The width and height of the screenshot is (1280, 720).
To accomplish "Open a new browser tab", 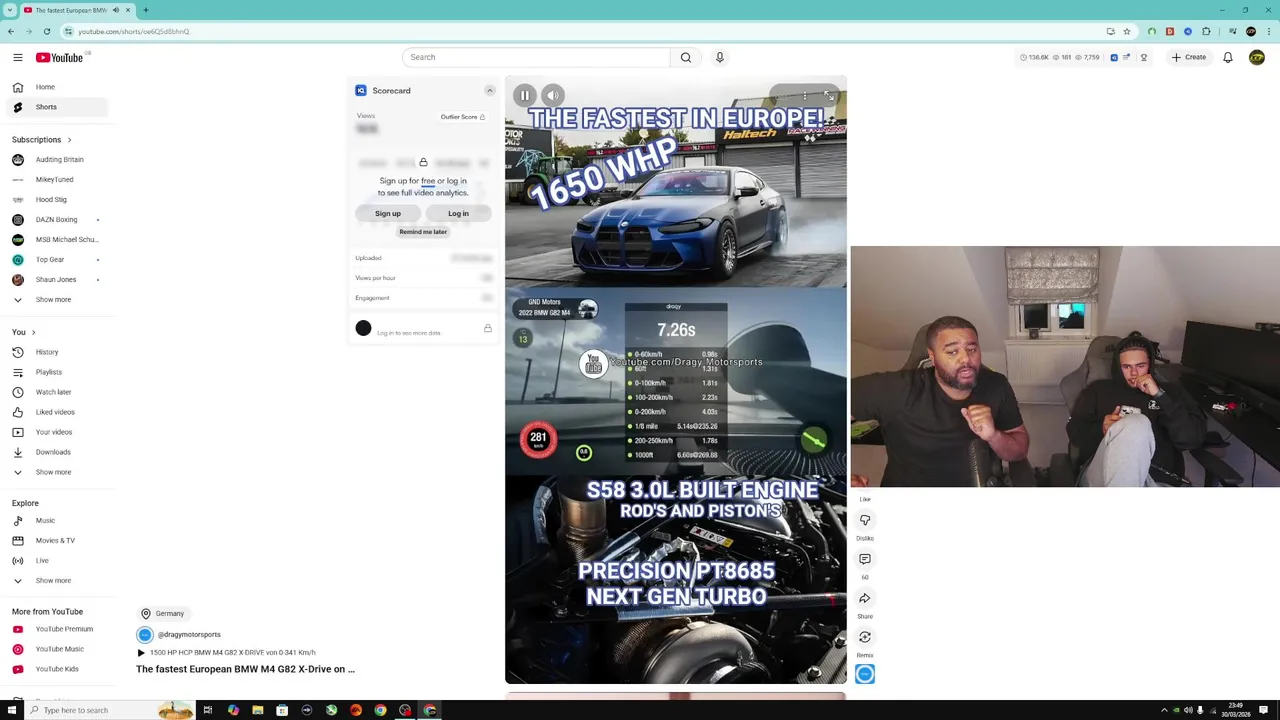I will tap(146, 10).
